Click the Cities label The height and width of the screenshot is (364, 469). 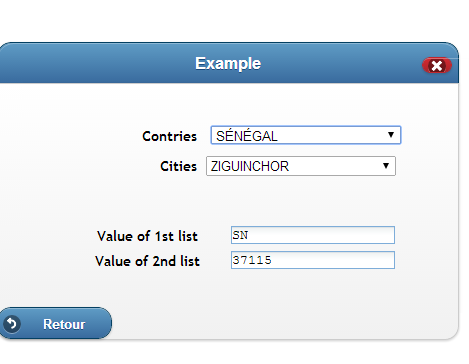pos(178,166)
